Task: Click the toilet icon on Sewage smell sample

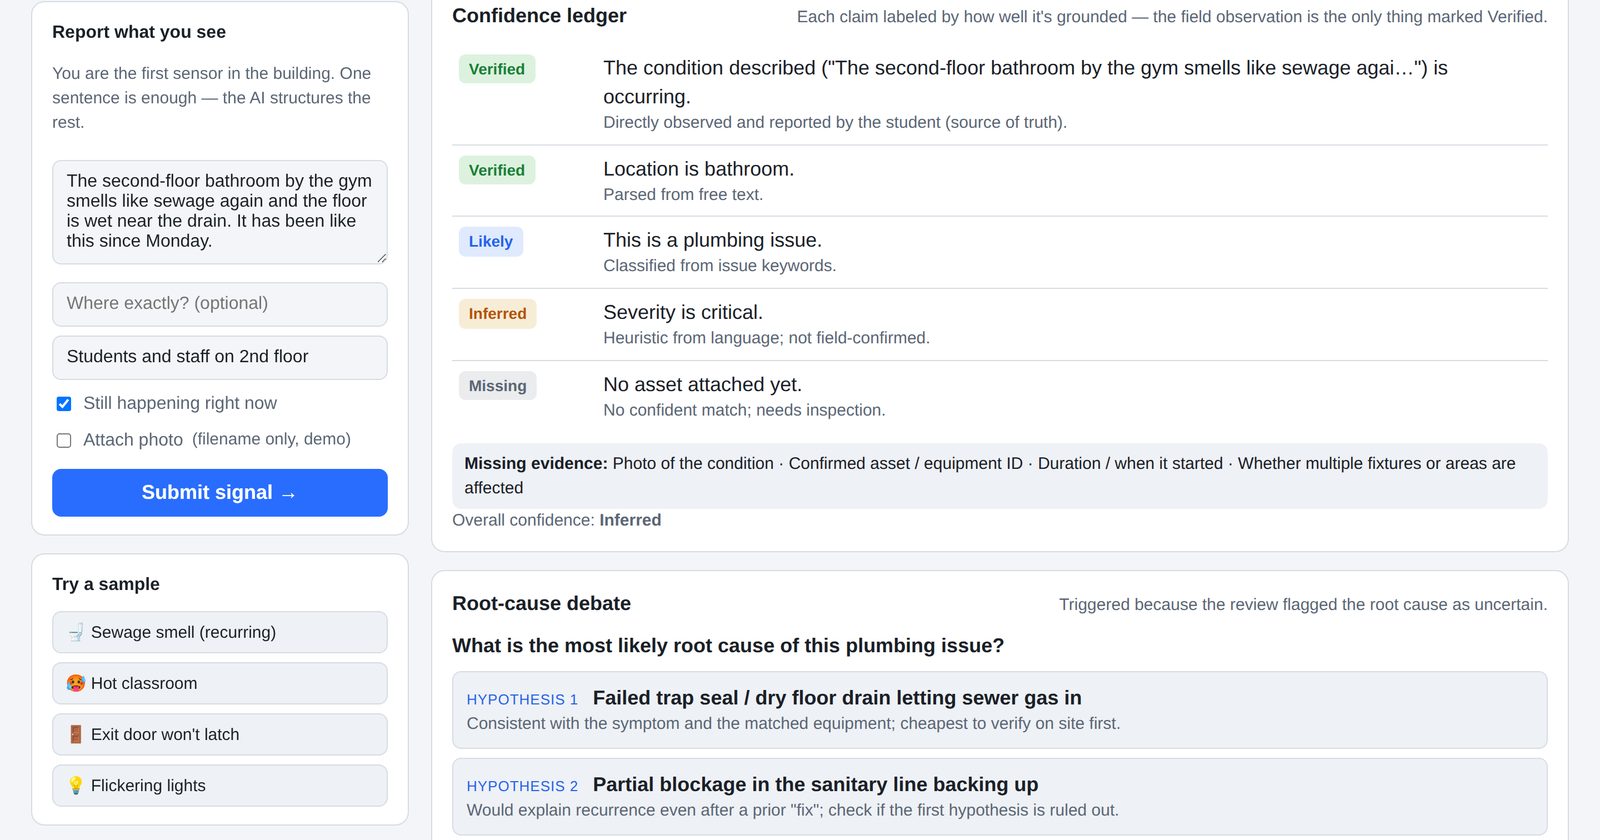Action: click(x=76, y=633)
